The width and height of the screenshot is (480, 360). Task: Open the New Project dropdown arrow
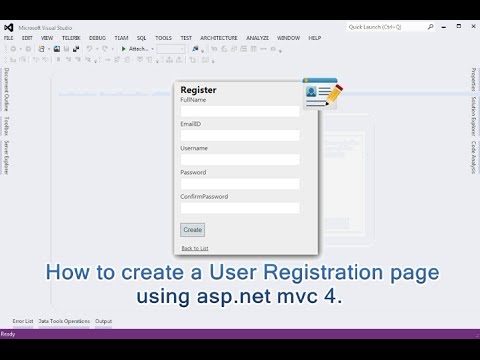[x=49, y=49]
